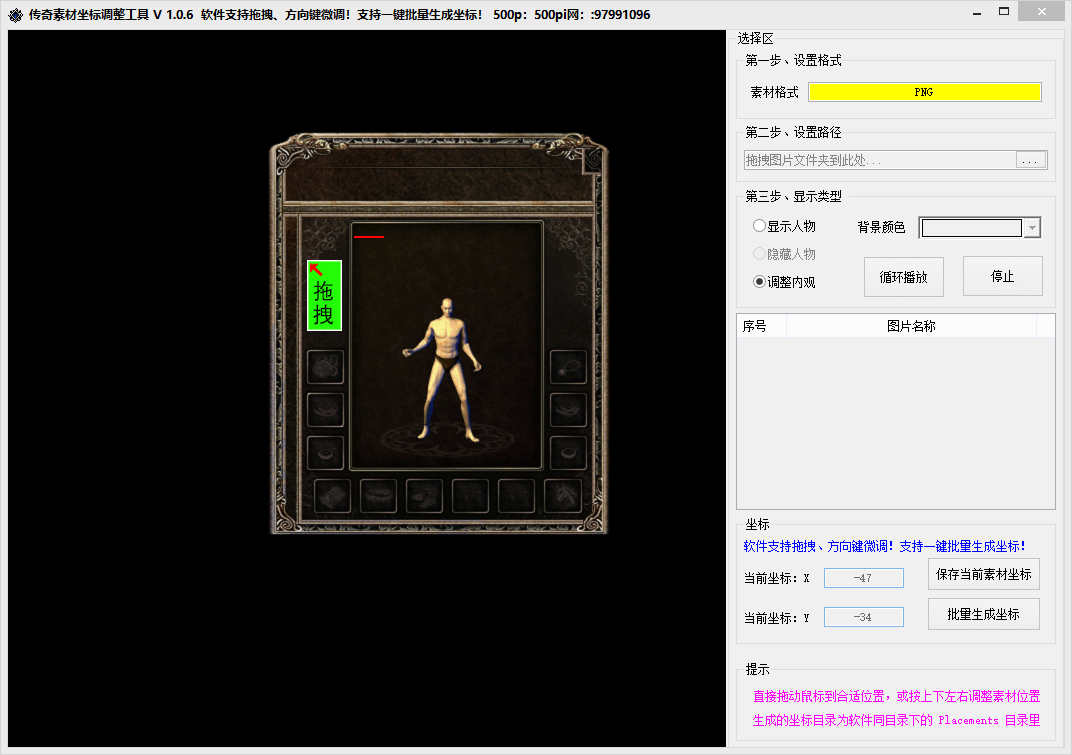The image size is (1072, 755).
Task: Click the 停止 stop button
Action: point(1002,276)
